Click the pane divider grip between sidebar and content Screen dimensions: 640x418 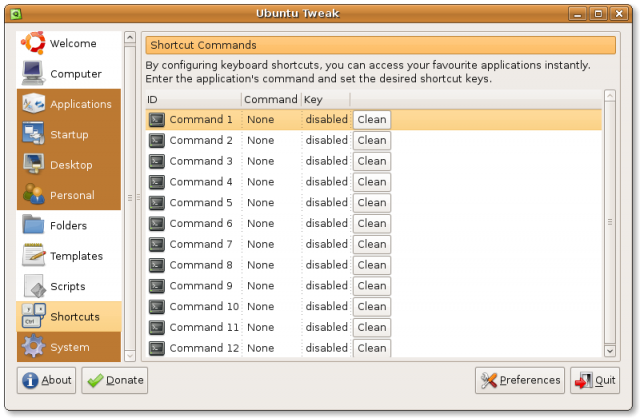138,198
